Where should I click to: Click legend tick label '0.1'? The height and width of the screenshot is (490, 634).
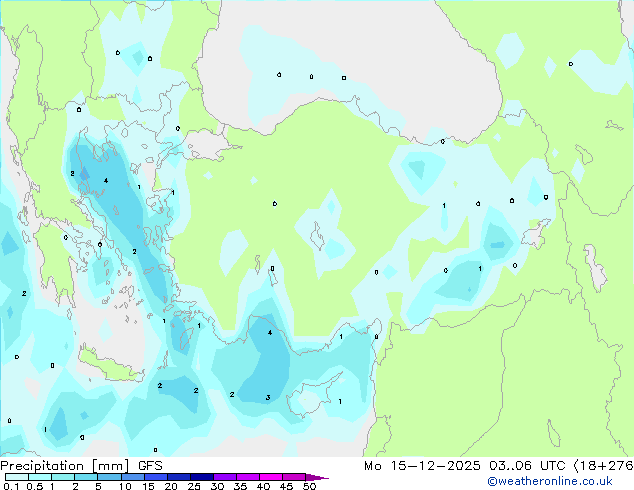11,486
